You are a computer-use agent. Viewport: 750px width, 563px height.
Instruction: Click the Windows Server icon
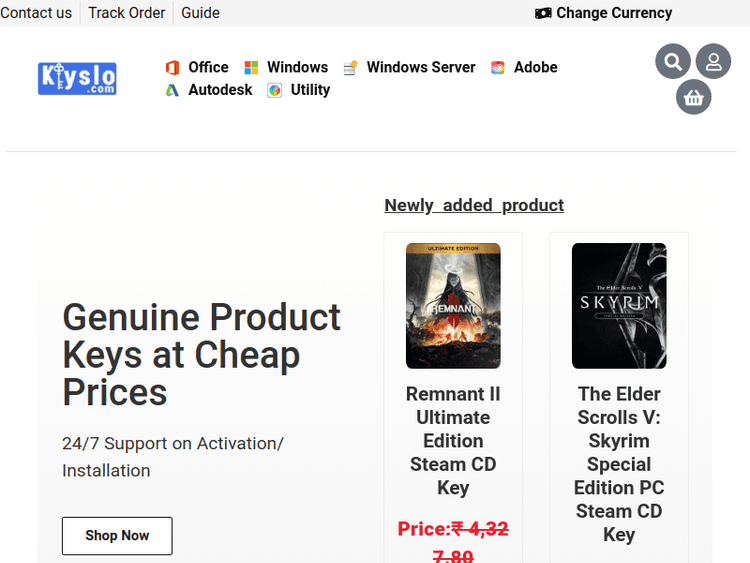pos(350,68)
